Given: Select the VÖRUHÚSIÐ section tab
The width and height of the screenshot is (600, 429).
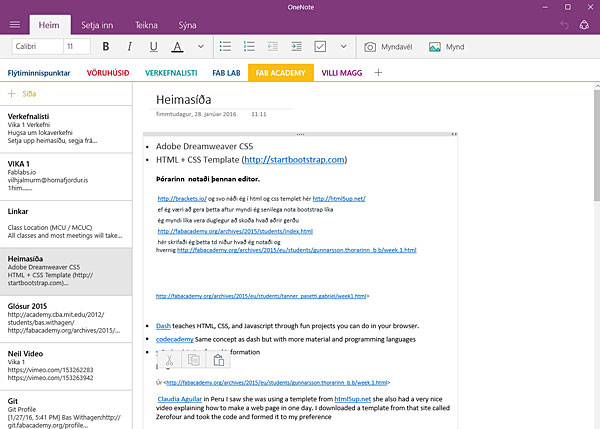Looking at the screenshot, I should pyautogui.click(x=108, y=73).
